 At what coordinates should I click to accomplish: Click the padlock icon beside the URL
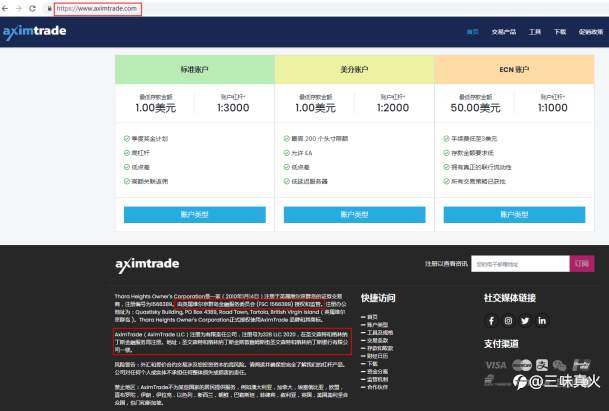tap(49, 8)
